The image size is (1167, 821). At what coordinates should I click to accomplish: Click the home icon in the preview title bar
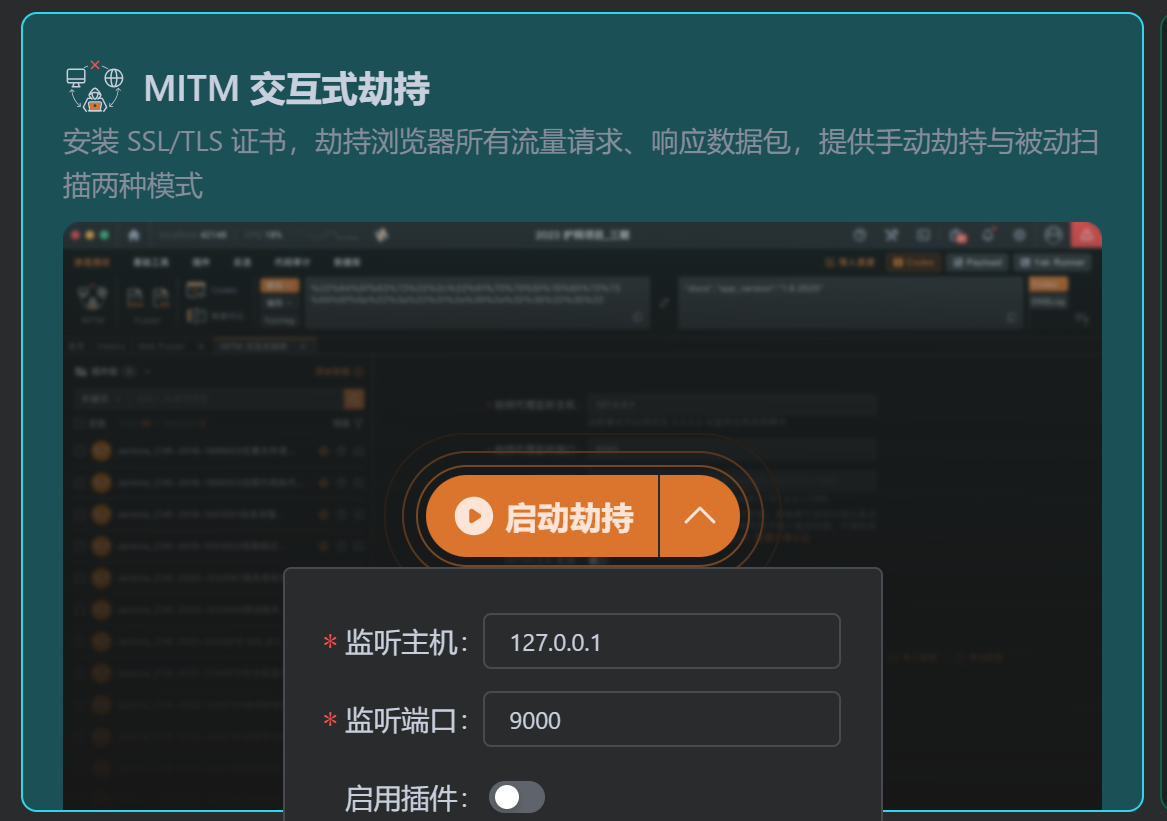133,235
